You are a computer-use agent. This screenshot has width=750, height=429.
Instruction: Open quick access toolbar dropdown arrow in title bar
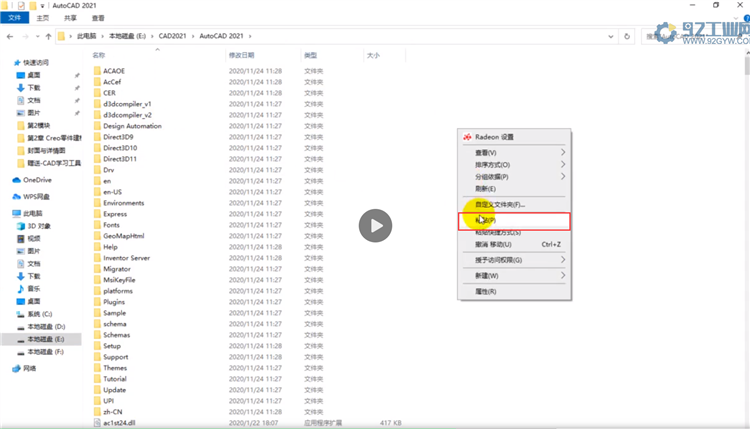[x=42, y=6]
